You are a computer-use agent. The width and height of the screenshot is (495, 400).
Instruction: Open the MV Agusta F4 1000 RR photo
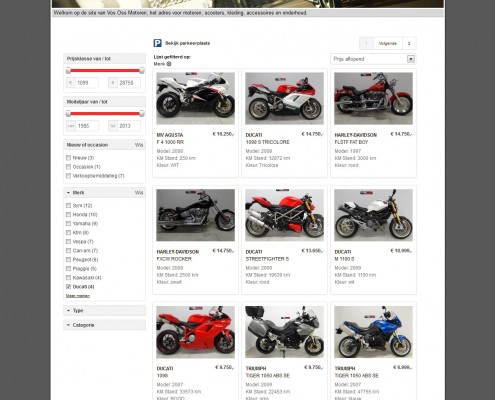pos(196,98)
